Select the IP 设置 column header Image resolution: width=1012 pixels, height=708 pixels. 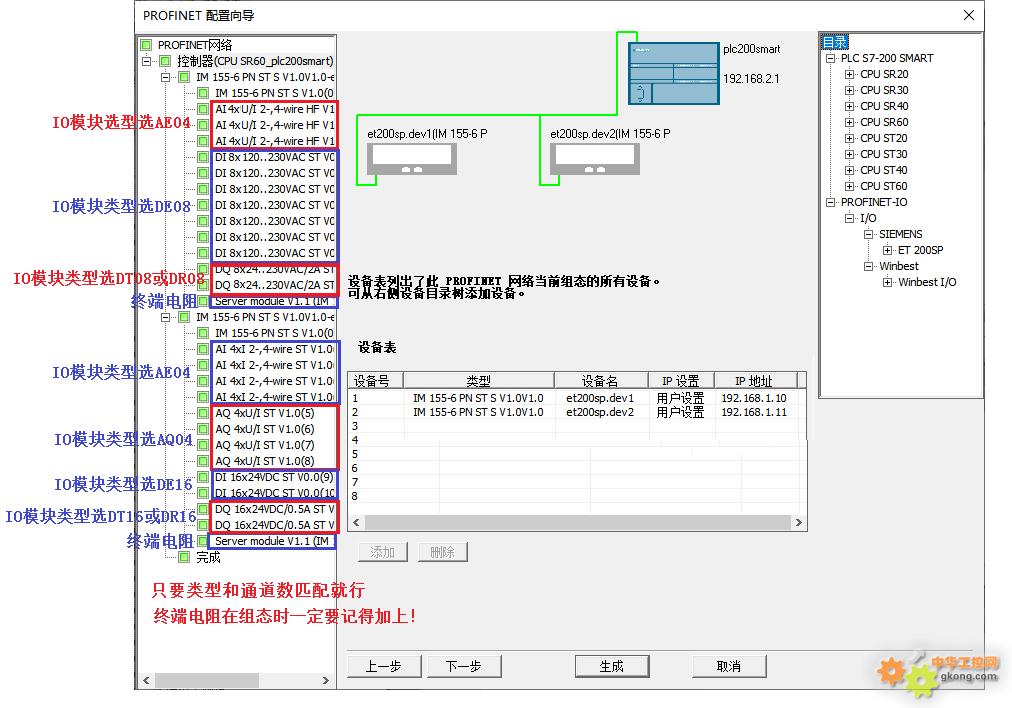[x=682, y=380]
